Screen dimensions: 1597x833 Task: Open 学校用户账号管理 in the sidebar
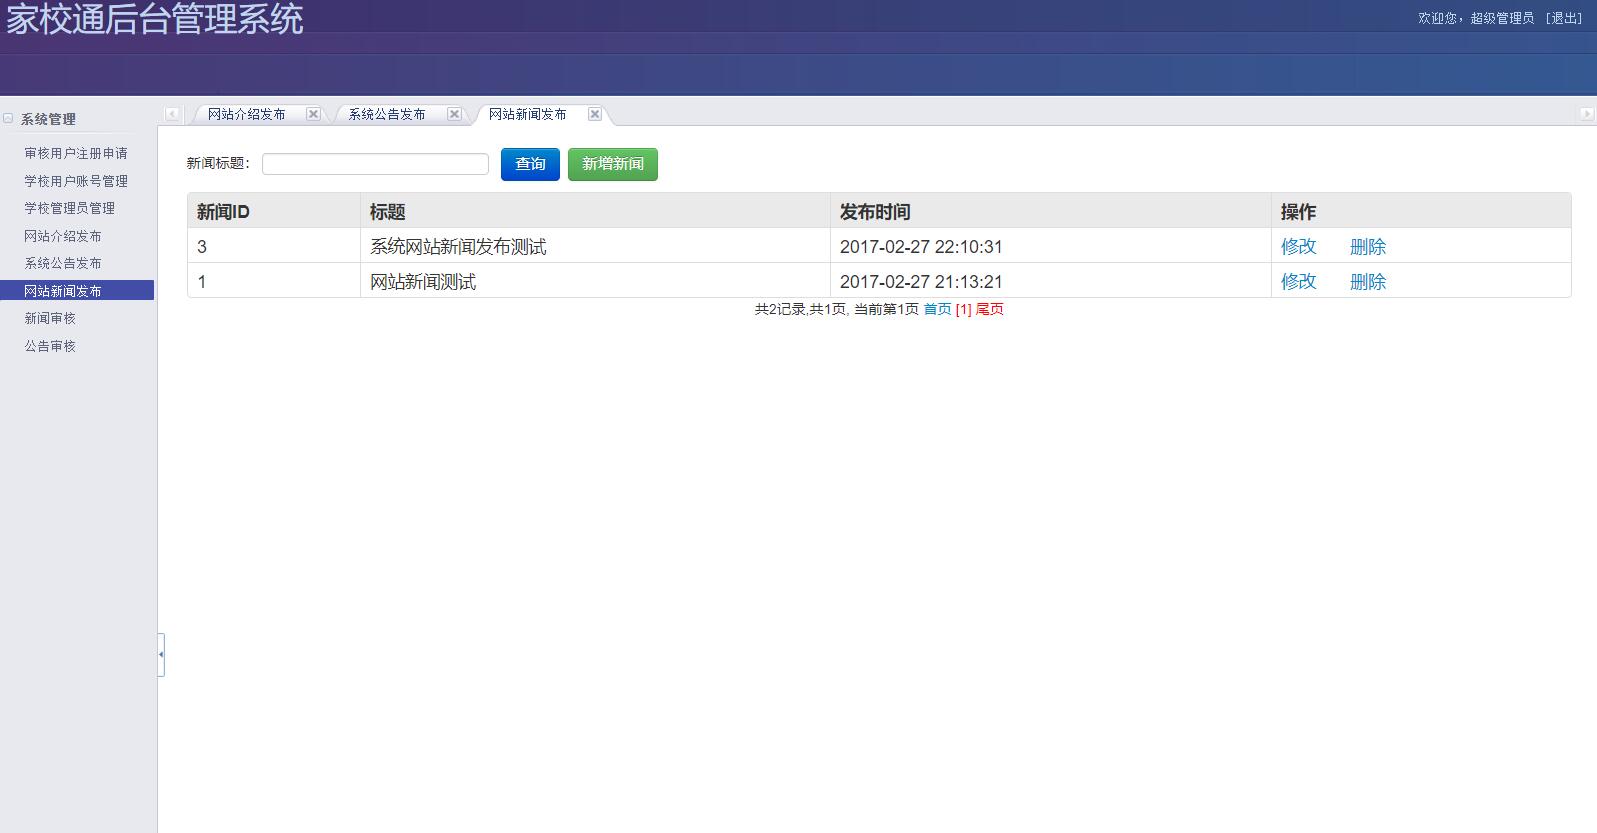(76, 181)
